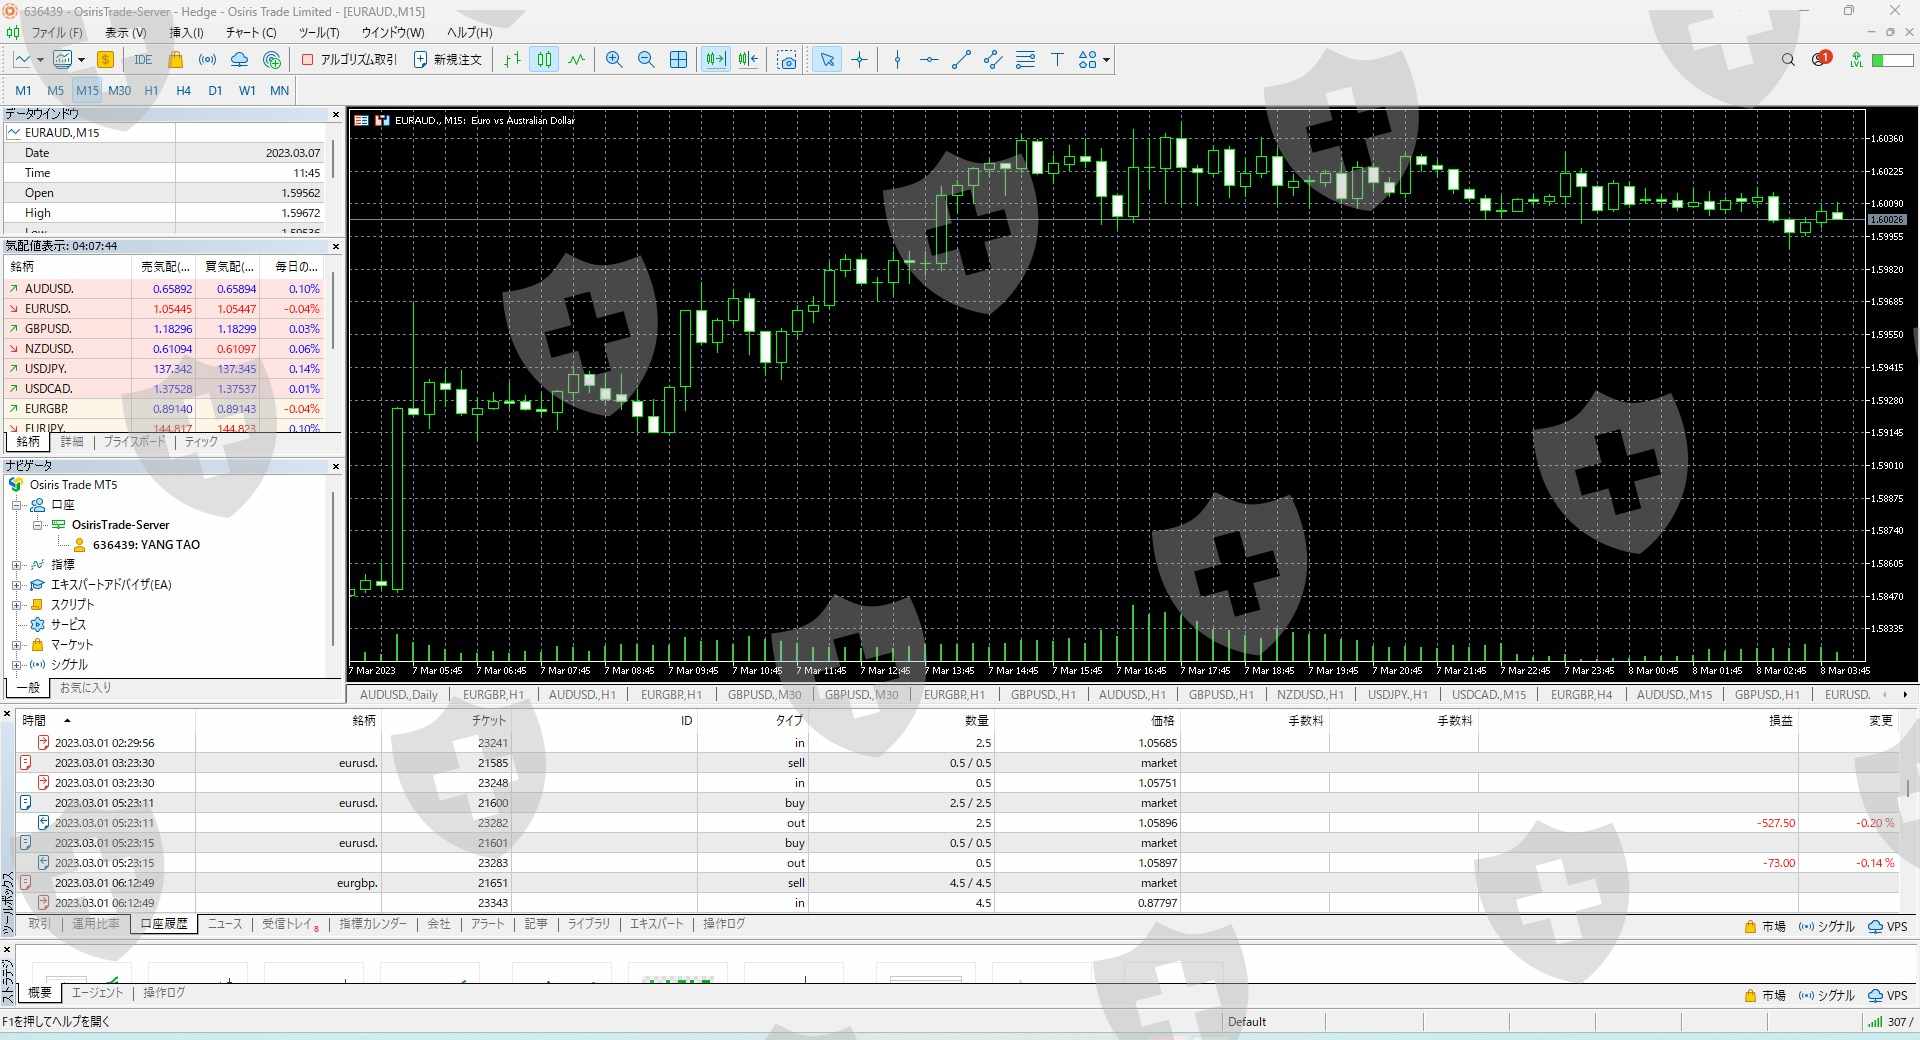Click the zoom out magnifier icon
The height and width of the screenshot is (1040, 1920).
point(646,60)
